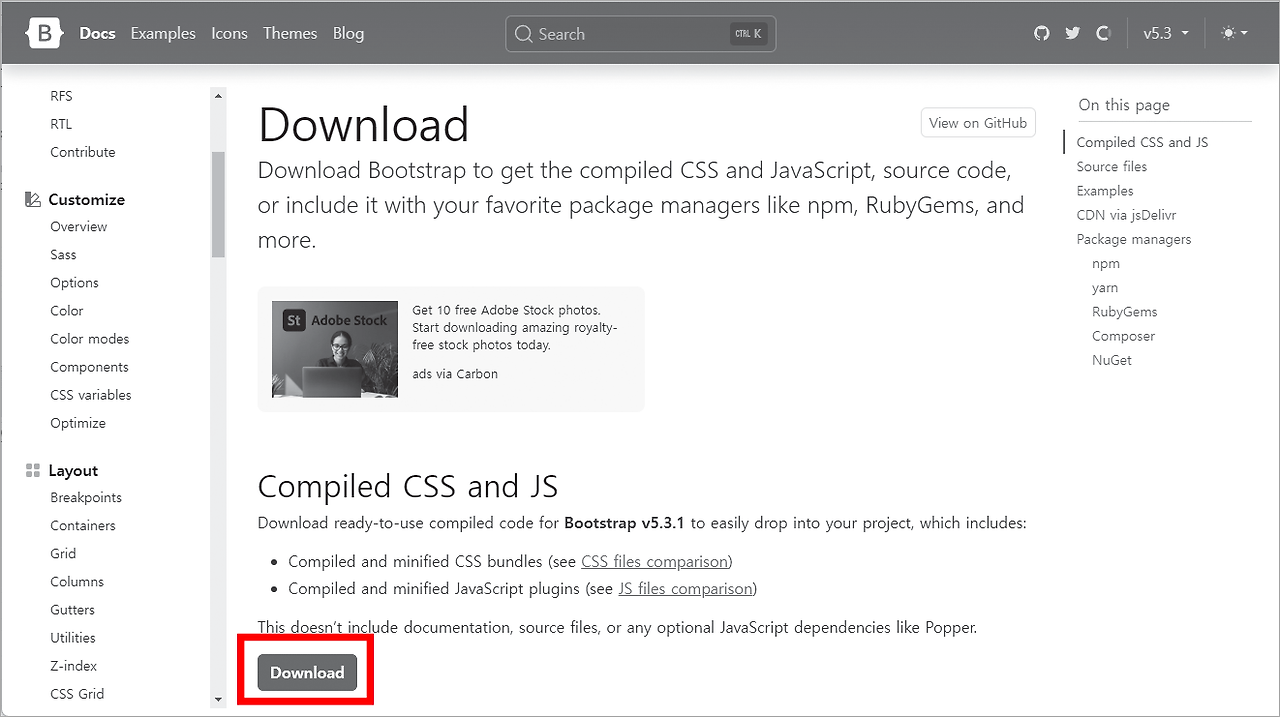Jump to Composer section
Screen dimensions: 1280x717
[1124, 336]
